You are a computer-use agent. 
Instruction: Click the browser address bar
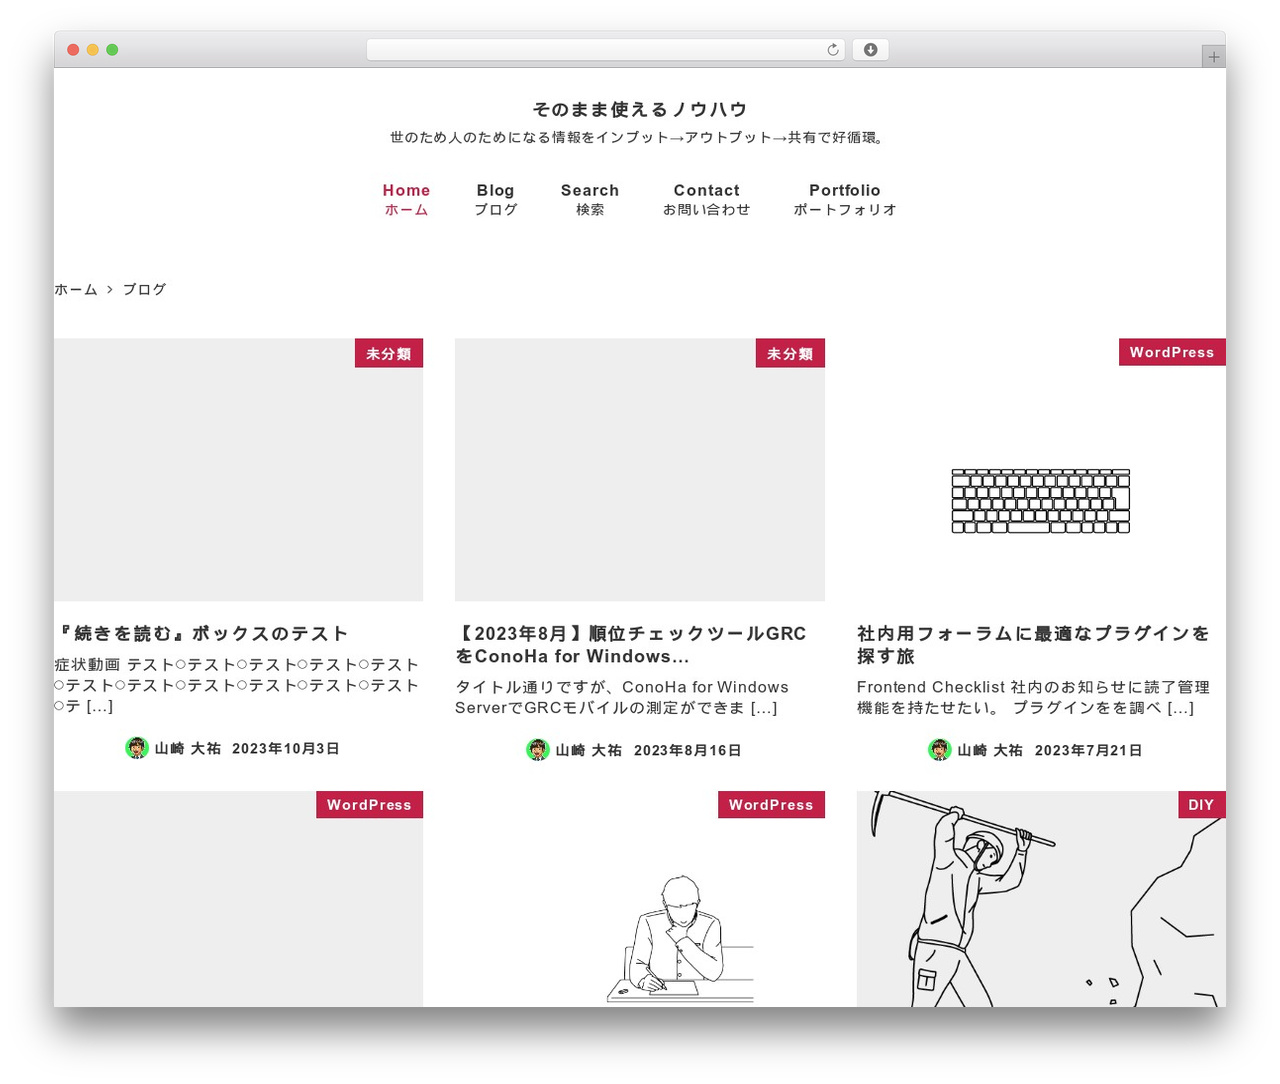coord(605,50)
